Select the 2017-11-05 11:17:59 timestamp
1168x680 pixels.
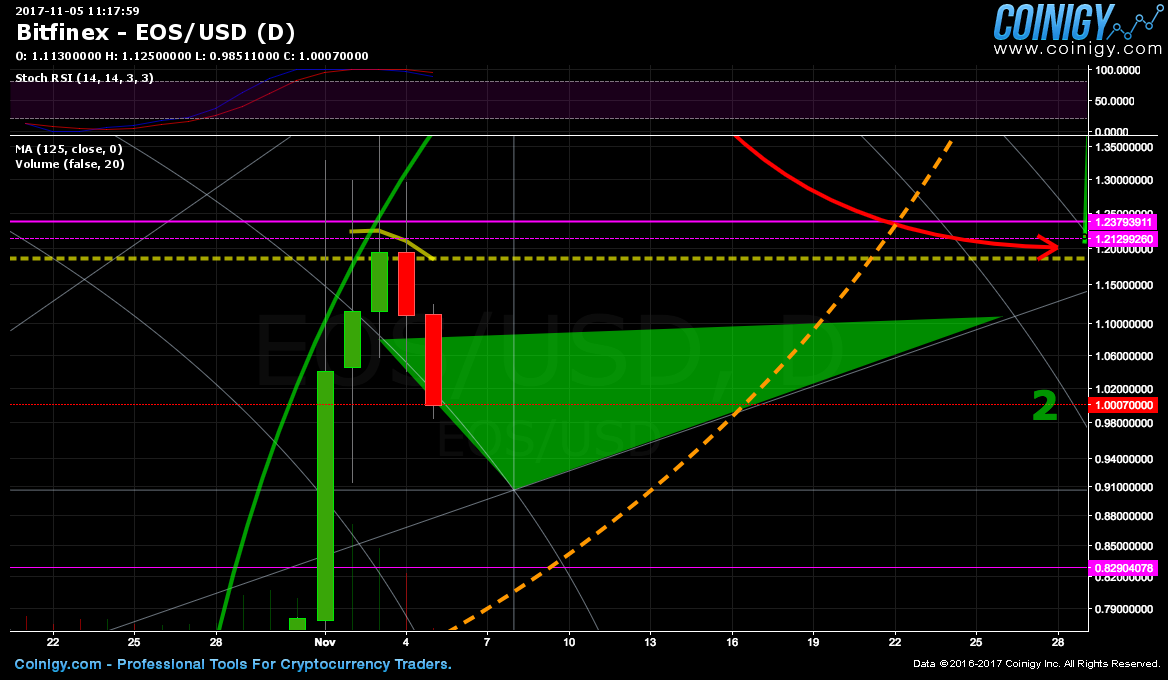pos(77,10)
